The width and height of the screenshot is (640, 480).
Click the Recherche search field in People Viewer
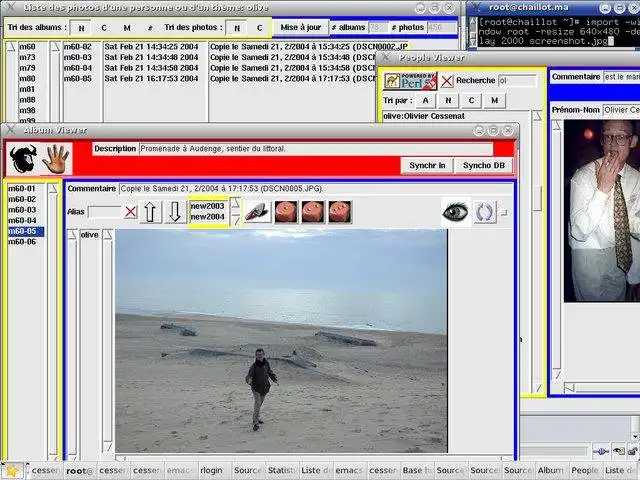[518, 81]
